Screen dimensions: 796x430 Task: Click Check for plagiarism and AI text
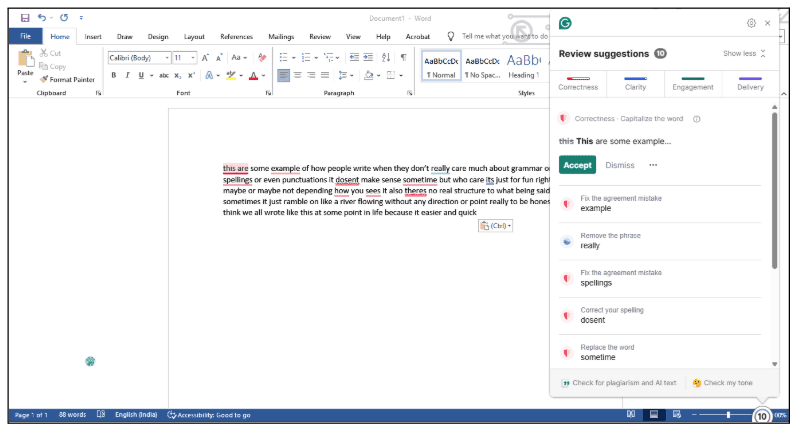coord(619,383)
